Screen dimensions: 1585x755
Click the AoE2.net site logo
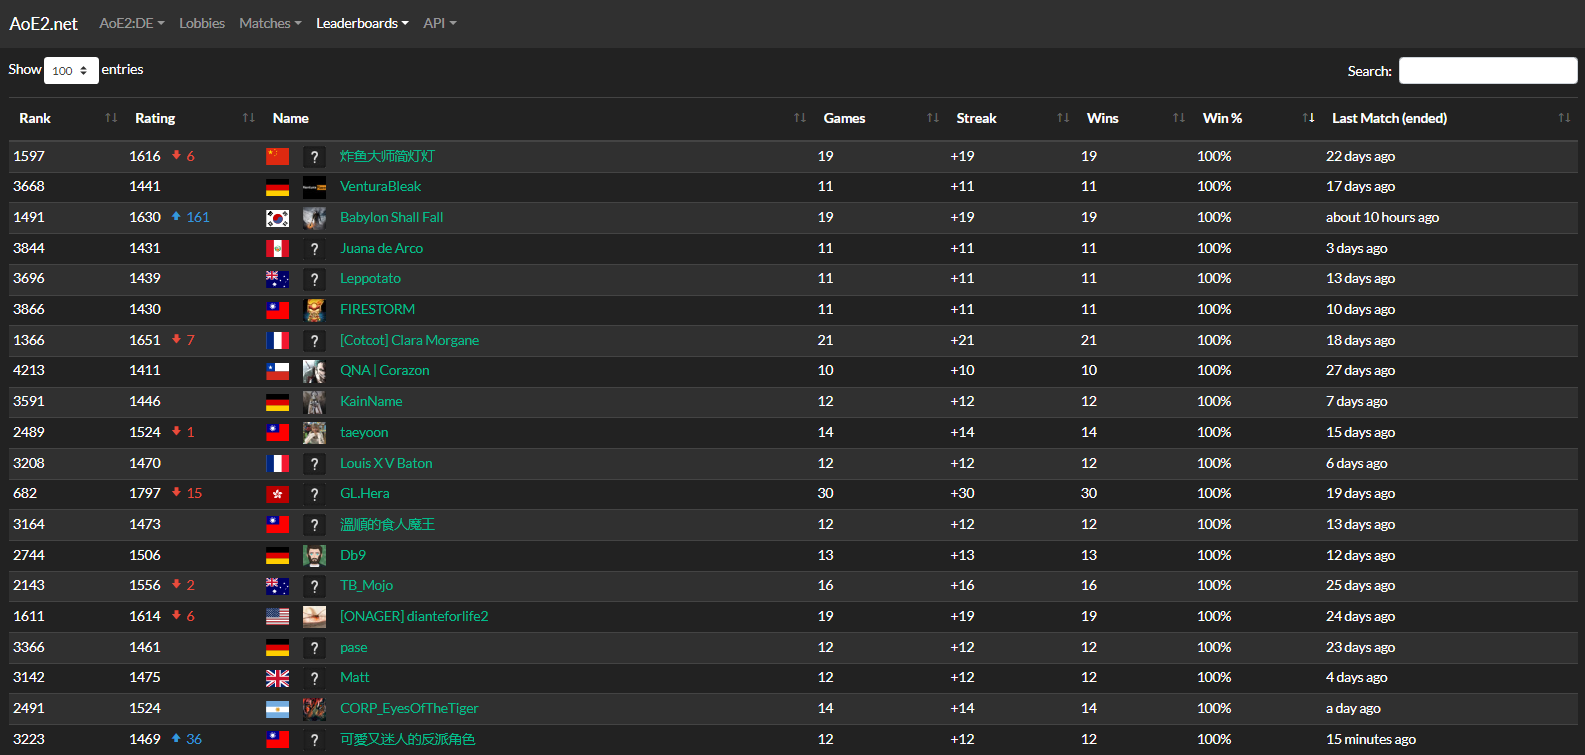[x=43, y=24]
